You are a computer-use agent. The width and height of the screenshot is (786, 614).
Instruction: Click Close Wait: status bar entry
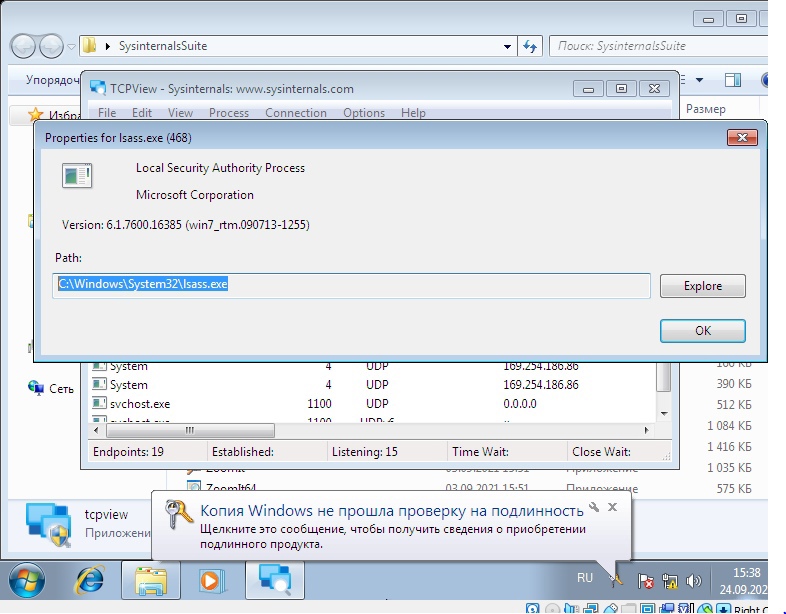601,452
